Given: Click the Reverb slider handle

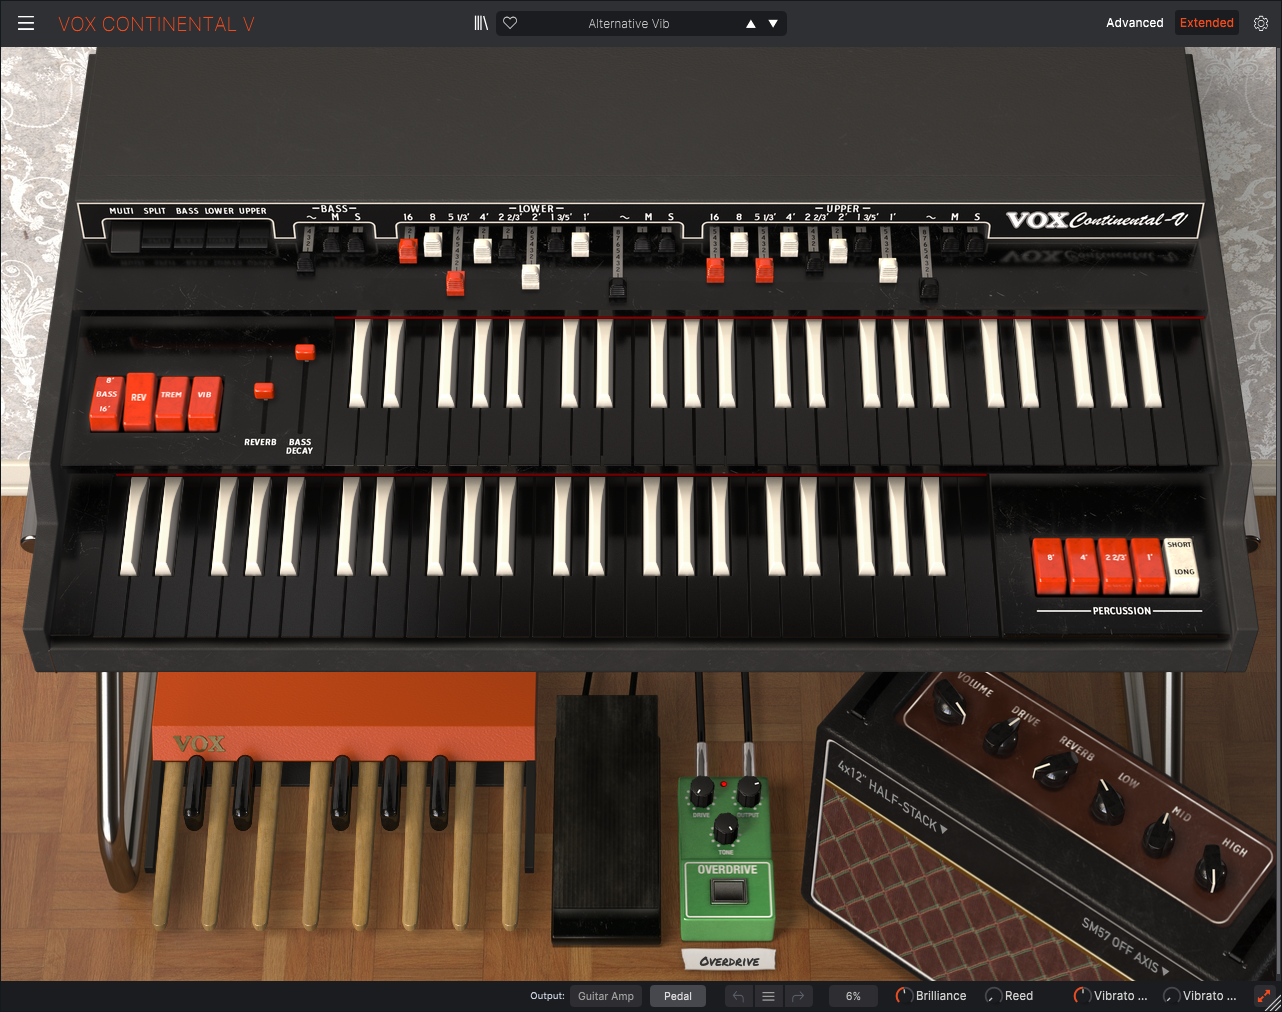Looking at the screenshot, I should point(264,391).
